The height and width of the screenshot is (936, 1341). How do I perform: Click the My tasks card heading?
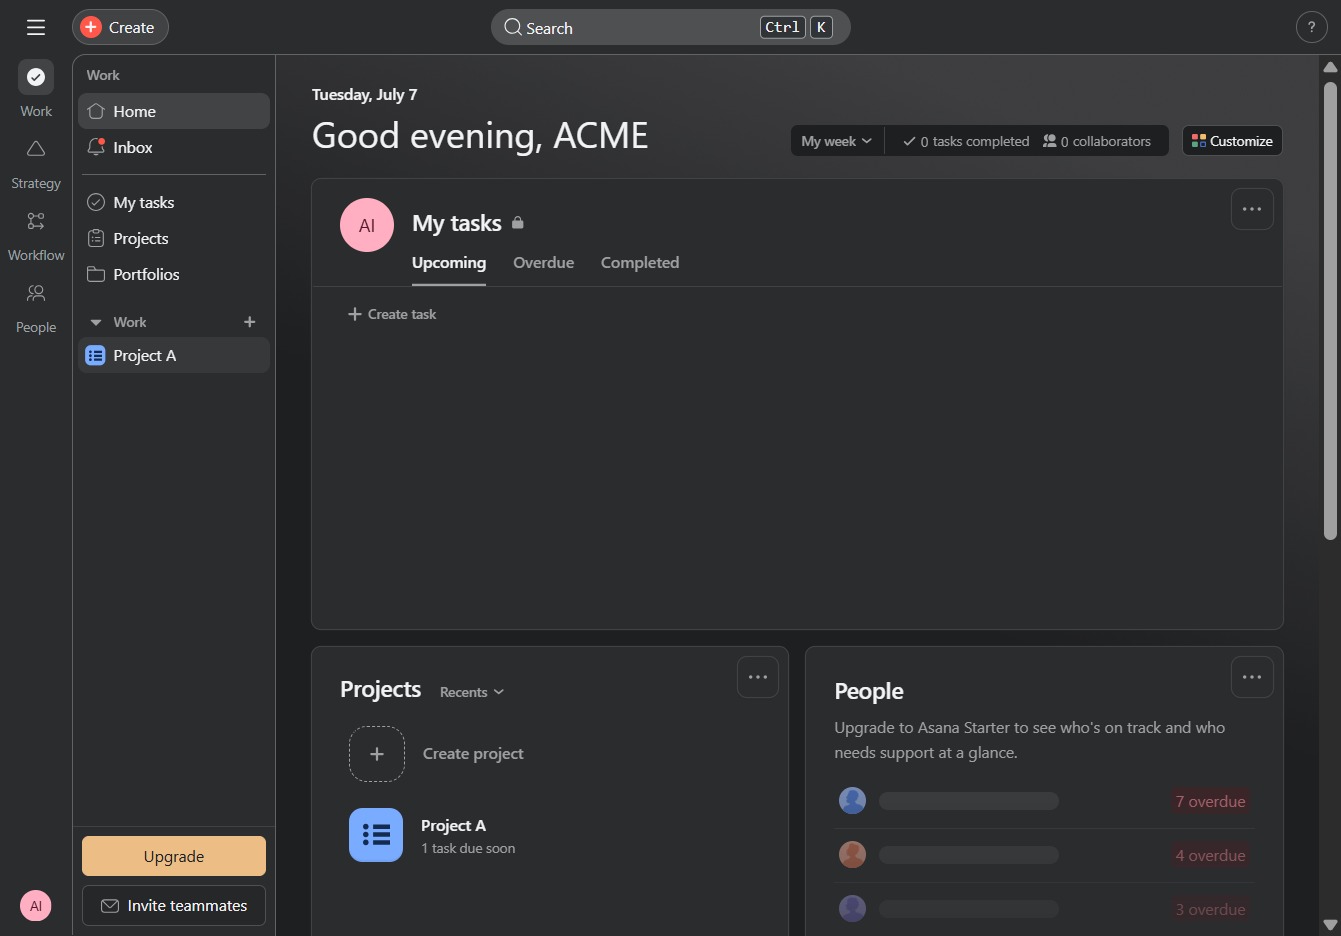tap(457, 223)
